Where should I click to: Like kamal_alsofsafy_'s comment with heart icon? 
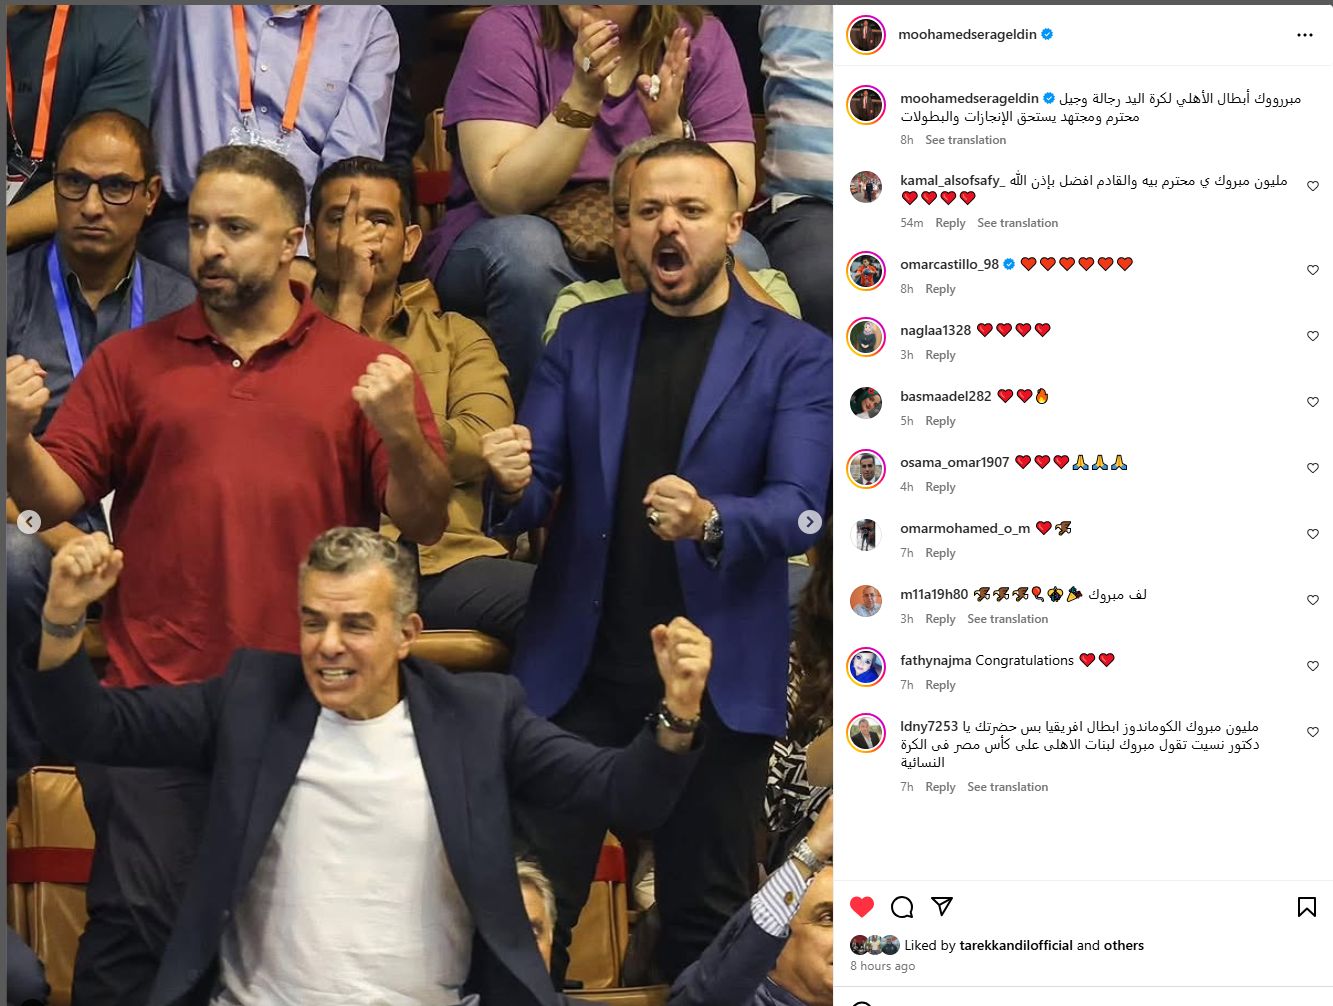pyautogui.click(x=1313, y=186)
